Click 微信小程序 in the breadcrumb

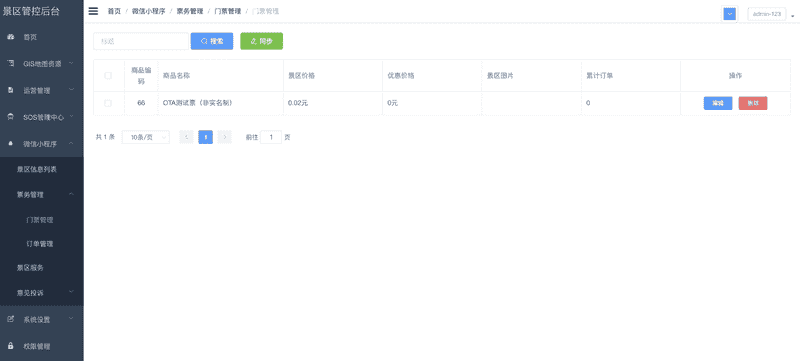(x=148, y=11)
